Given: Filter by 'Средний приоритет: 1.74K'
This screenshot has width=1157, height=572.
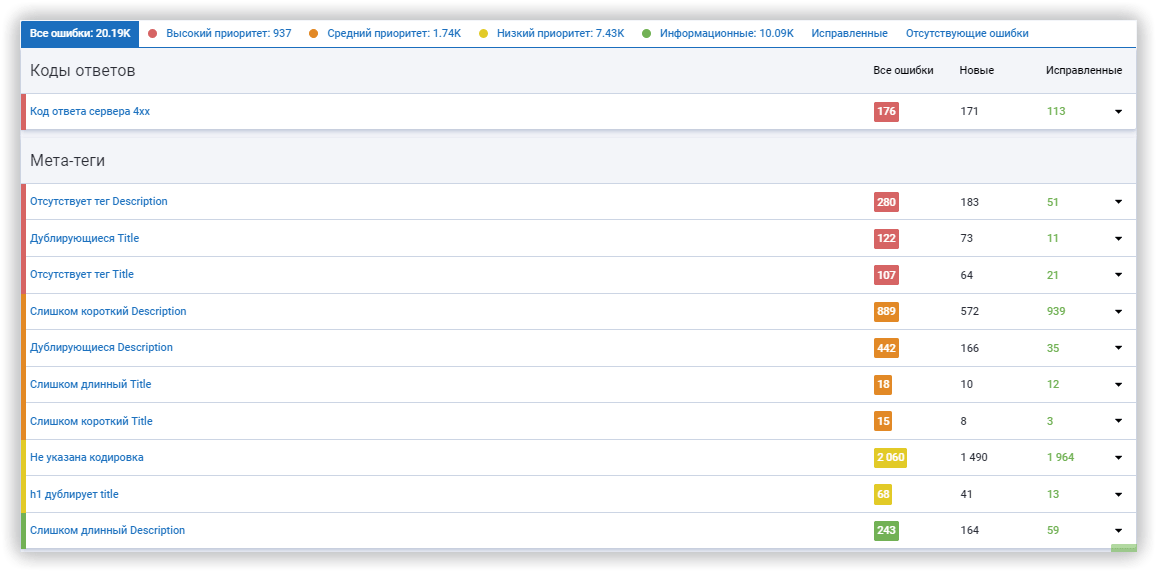Looking at the screenshot, I should pos(394,33).
